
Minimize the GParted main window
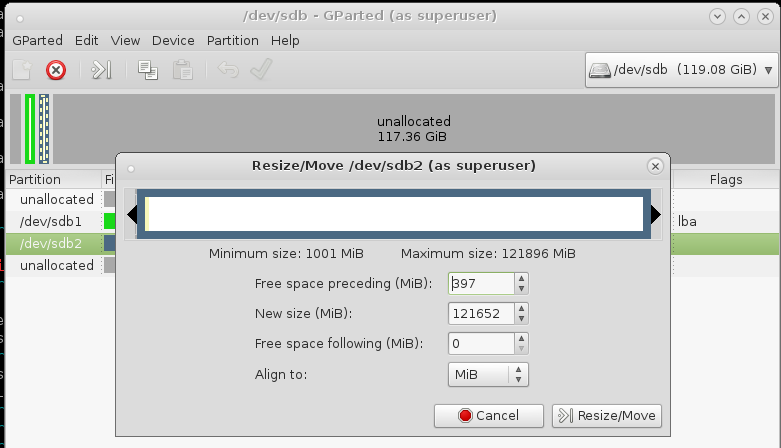coord(717,16)
